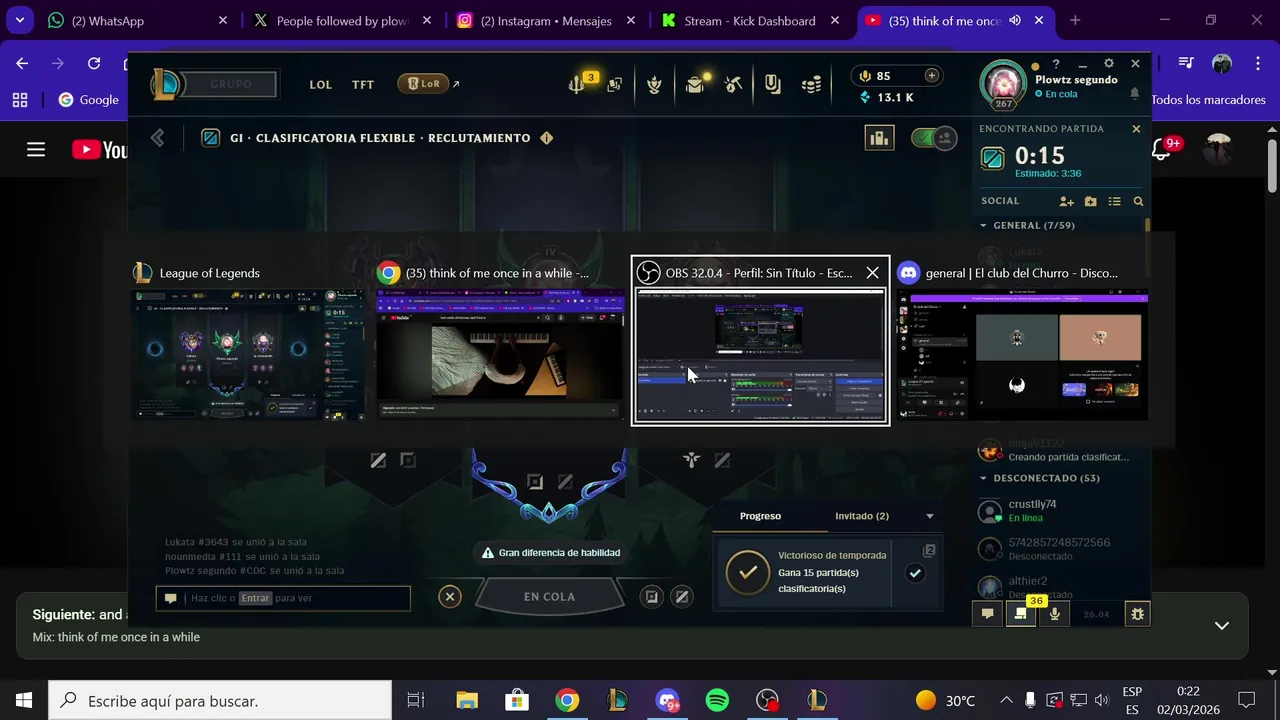Click the new folder icon in Social
1280x720 pixels.
click(x=1090, y=201)
